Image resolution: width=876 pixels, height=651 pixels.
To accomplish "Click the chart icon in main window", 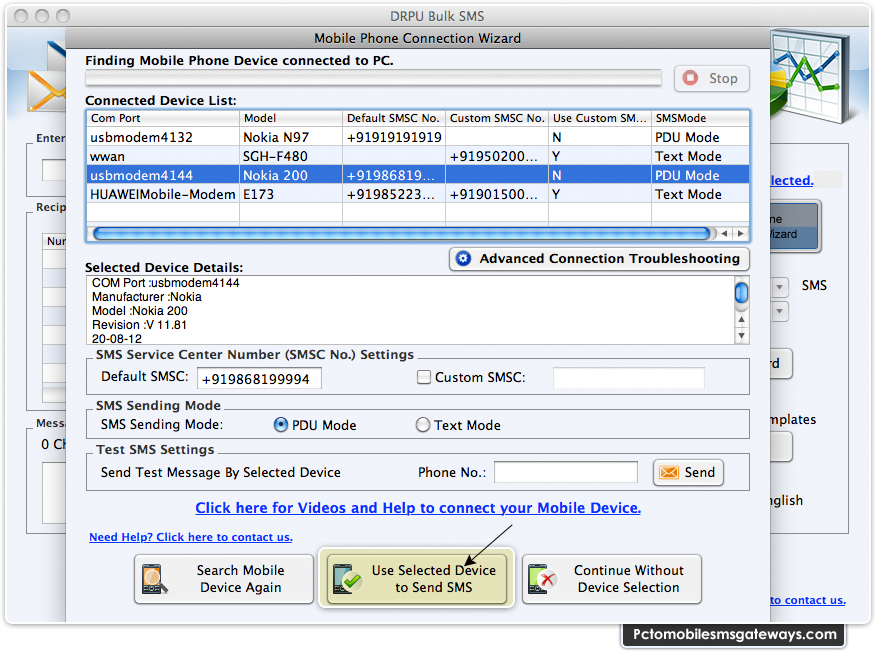I will [x=810, y=75].
